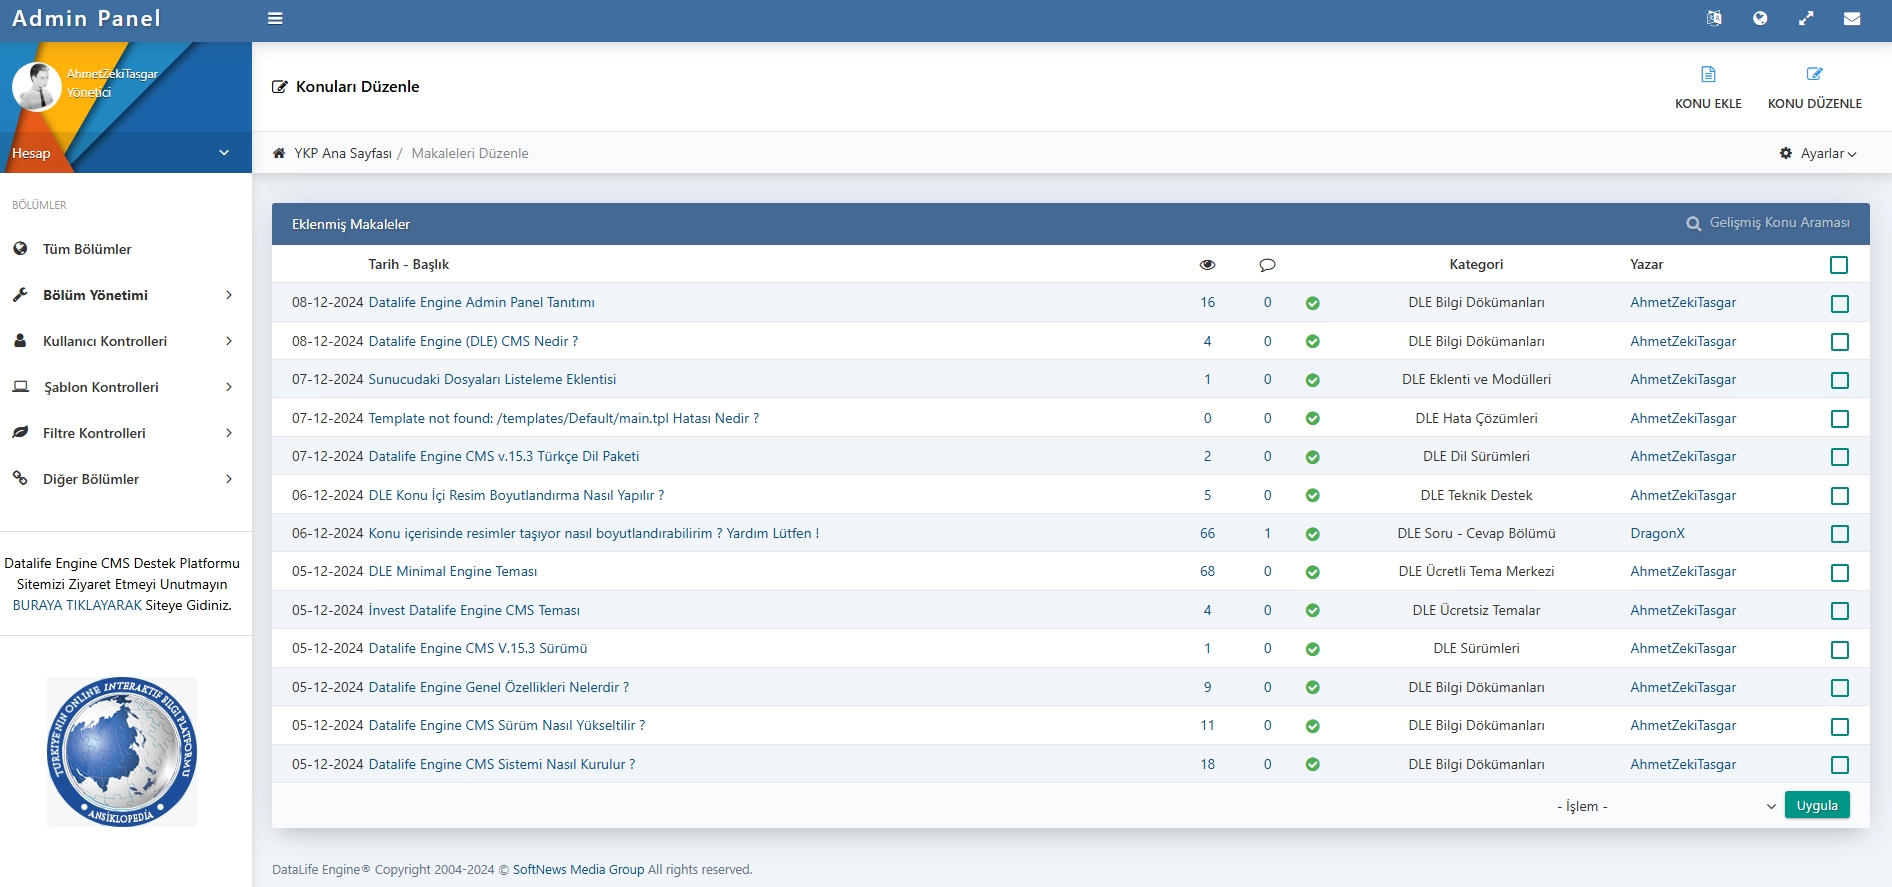This screenshot has height=887, width=1892.
Task: Click the Konu Ekle document icon
Action: pos(1708,75)
